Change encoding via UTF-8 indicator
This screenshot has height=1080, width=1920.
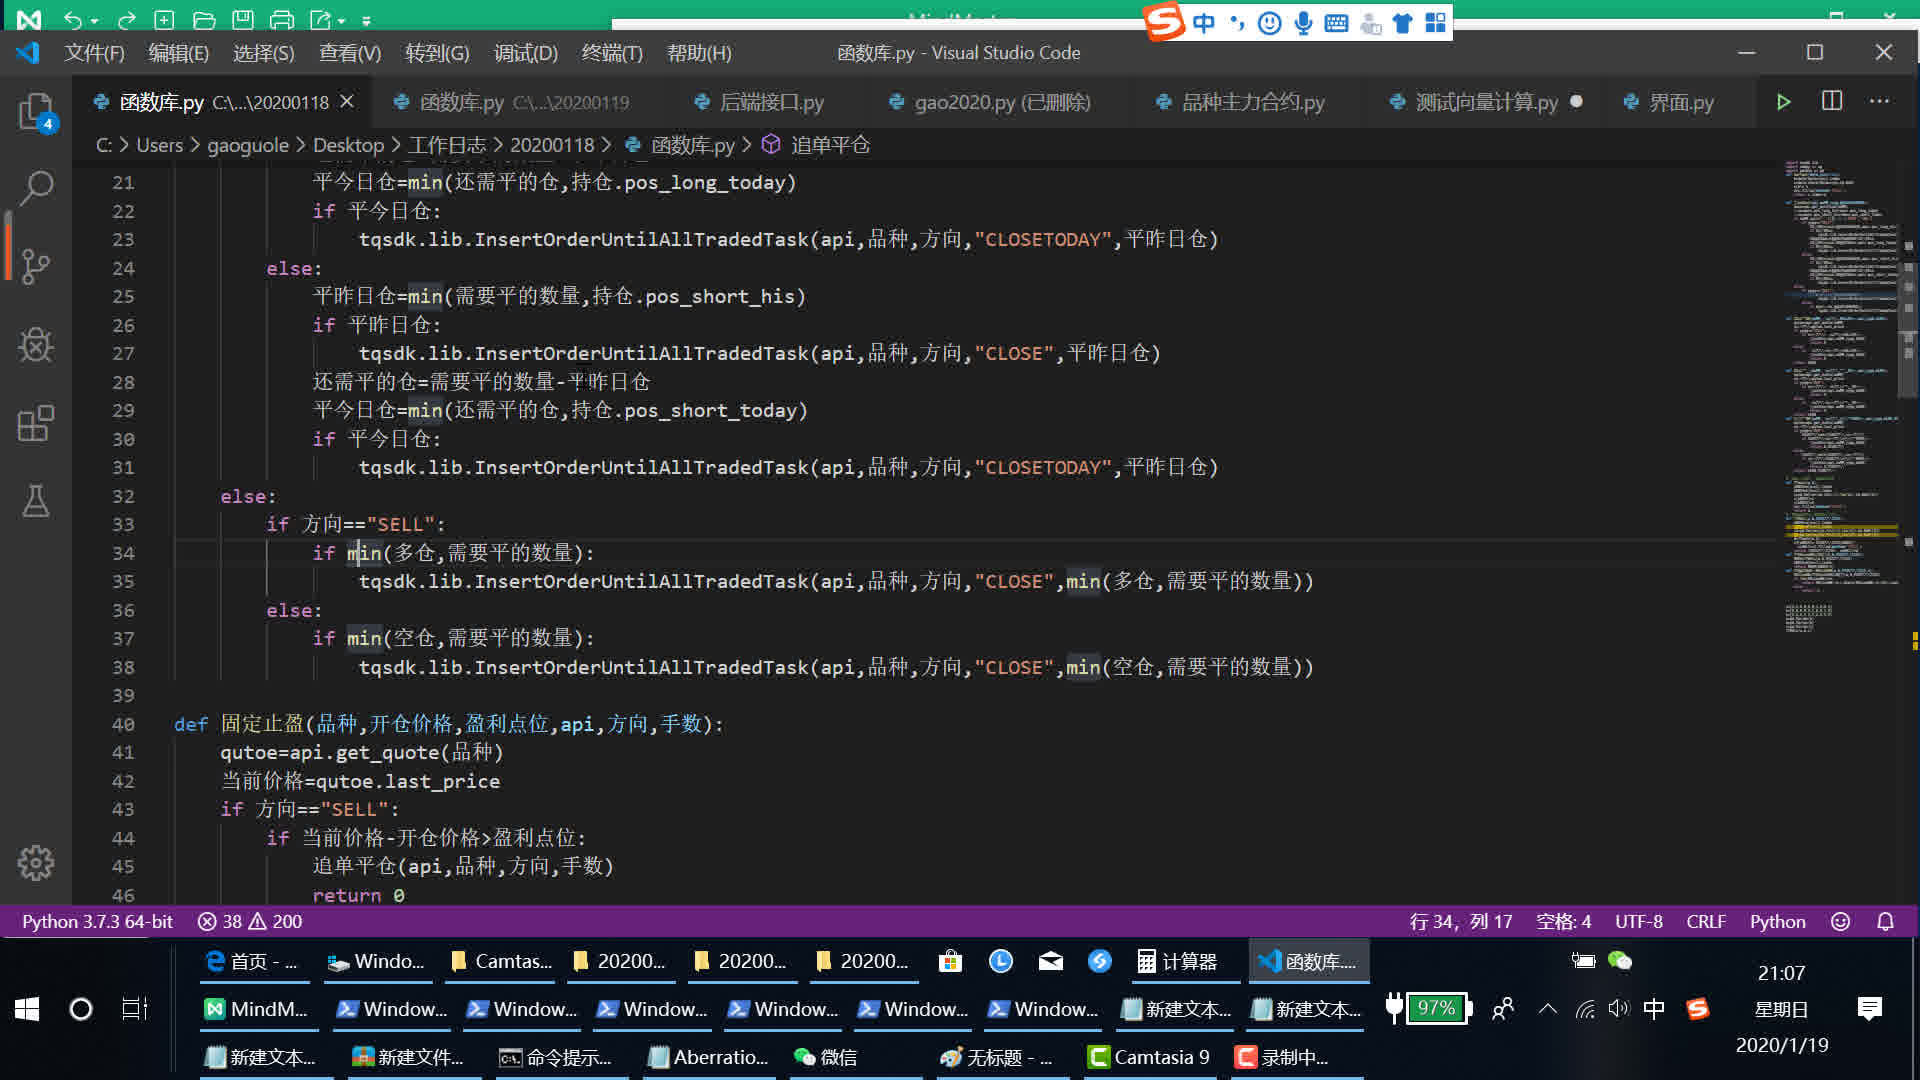(x=1638, y=921)
